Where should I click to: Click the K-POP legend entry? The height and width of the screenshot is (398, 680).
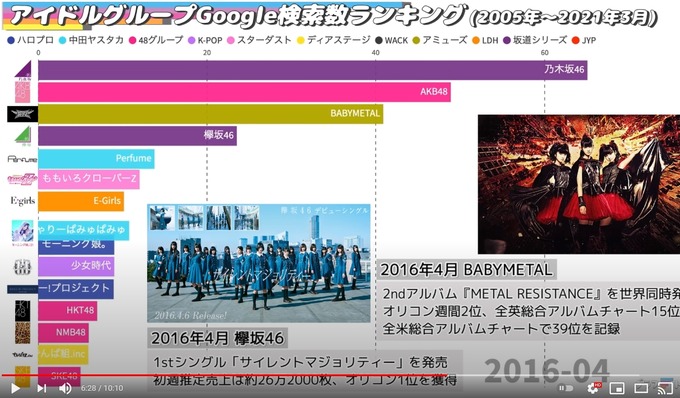point(205,40)
